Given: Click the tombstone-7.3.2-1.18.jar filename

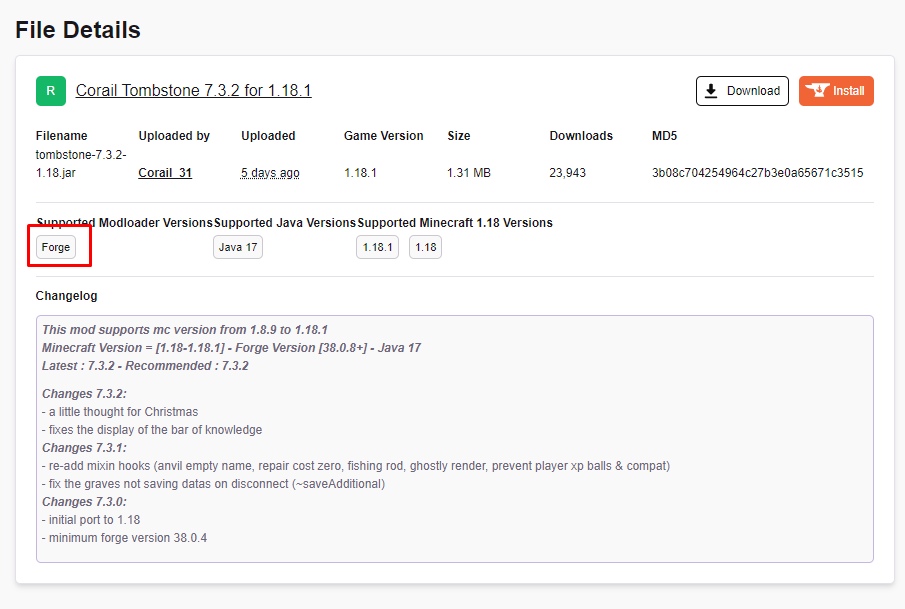Looking at the screenshot, I should (x=81, y=163).
